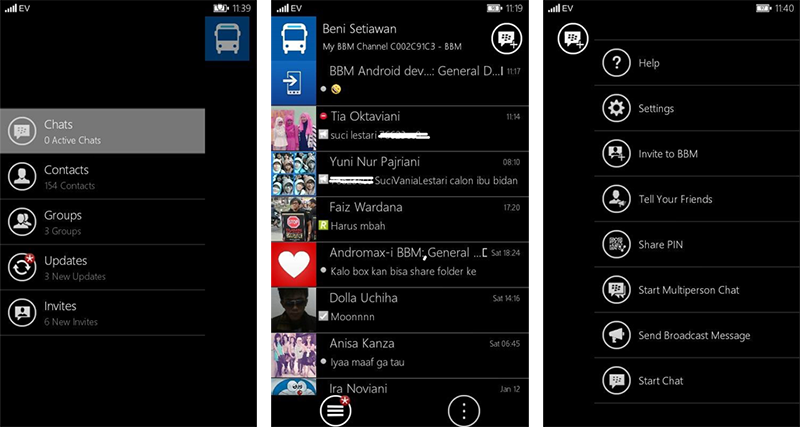800x427 pixels.
Task: Tap battery icon next to 11:19
Action: (494, 8)
